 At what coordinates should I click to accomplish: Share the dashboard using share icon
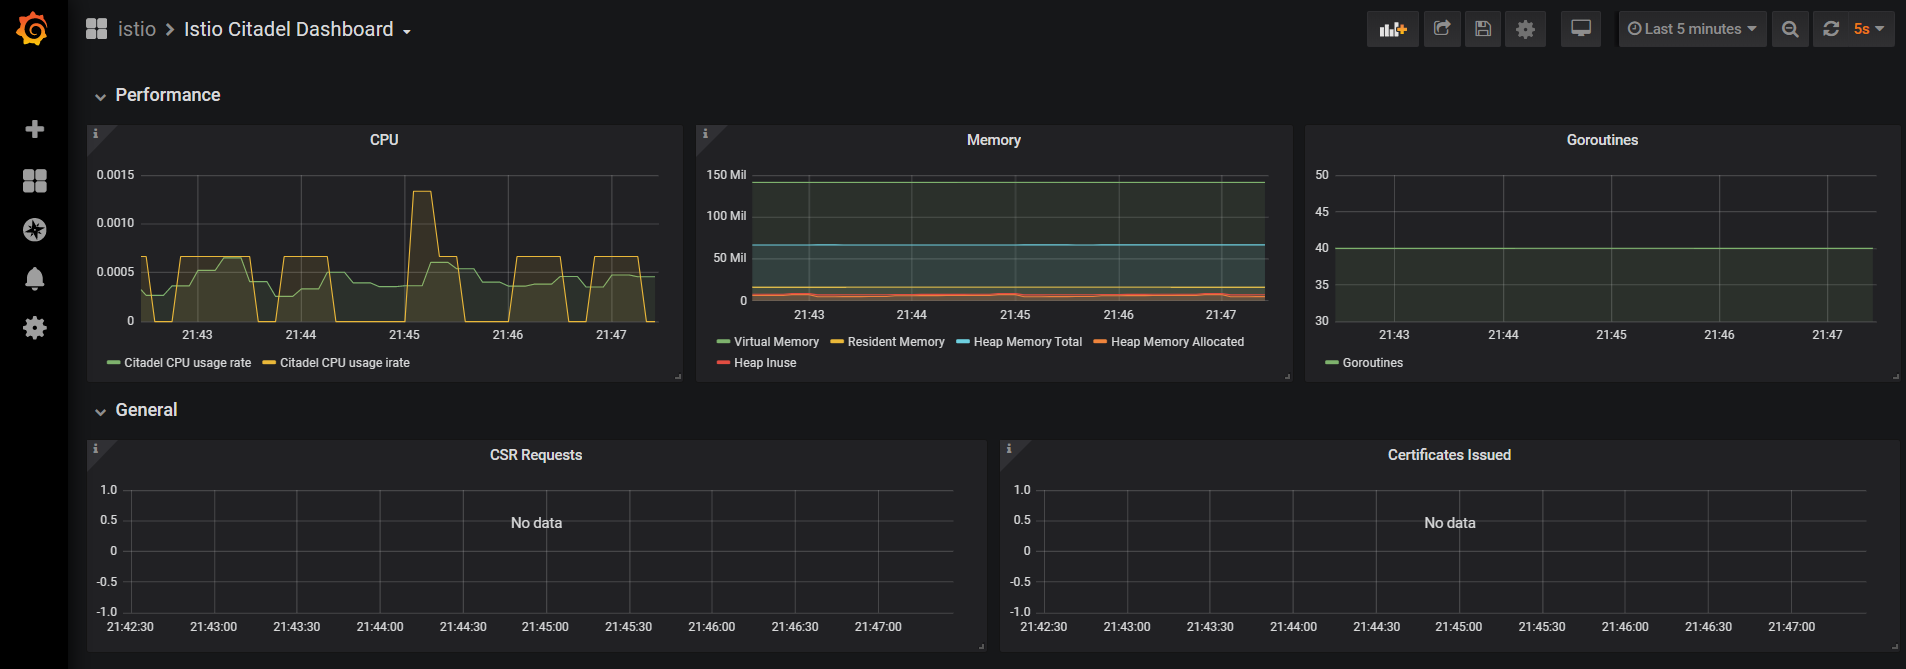[x=1441, y=29]
